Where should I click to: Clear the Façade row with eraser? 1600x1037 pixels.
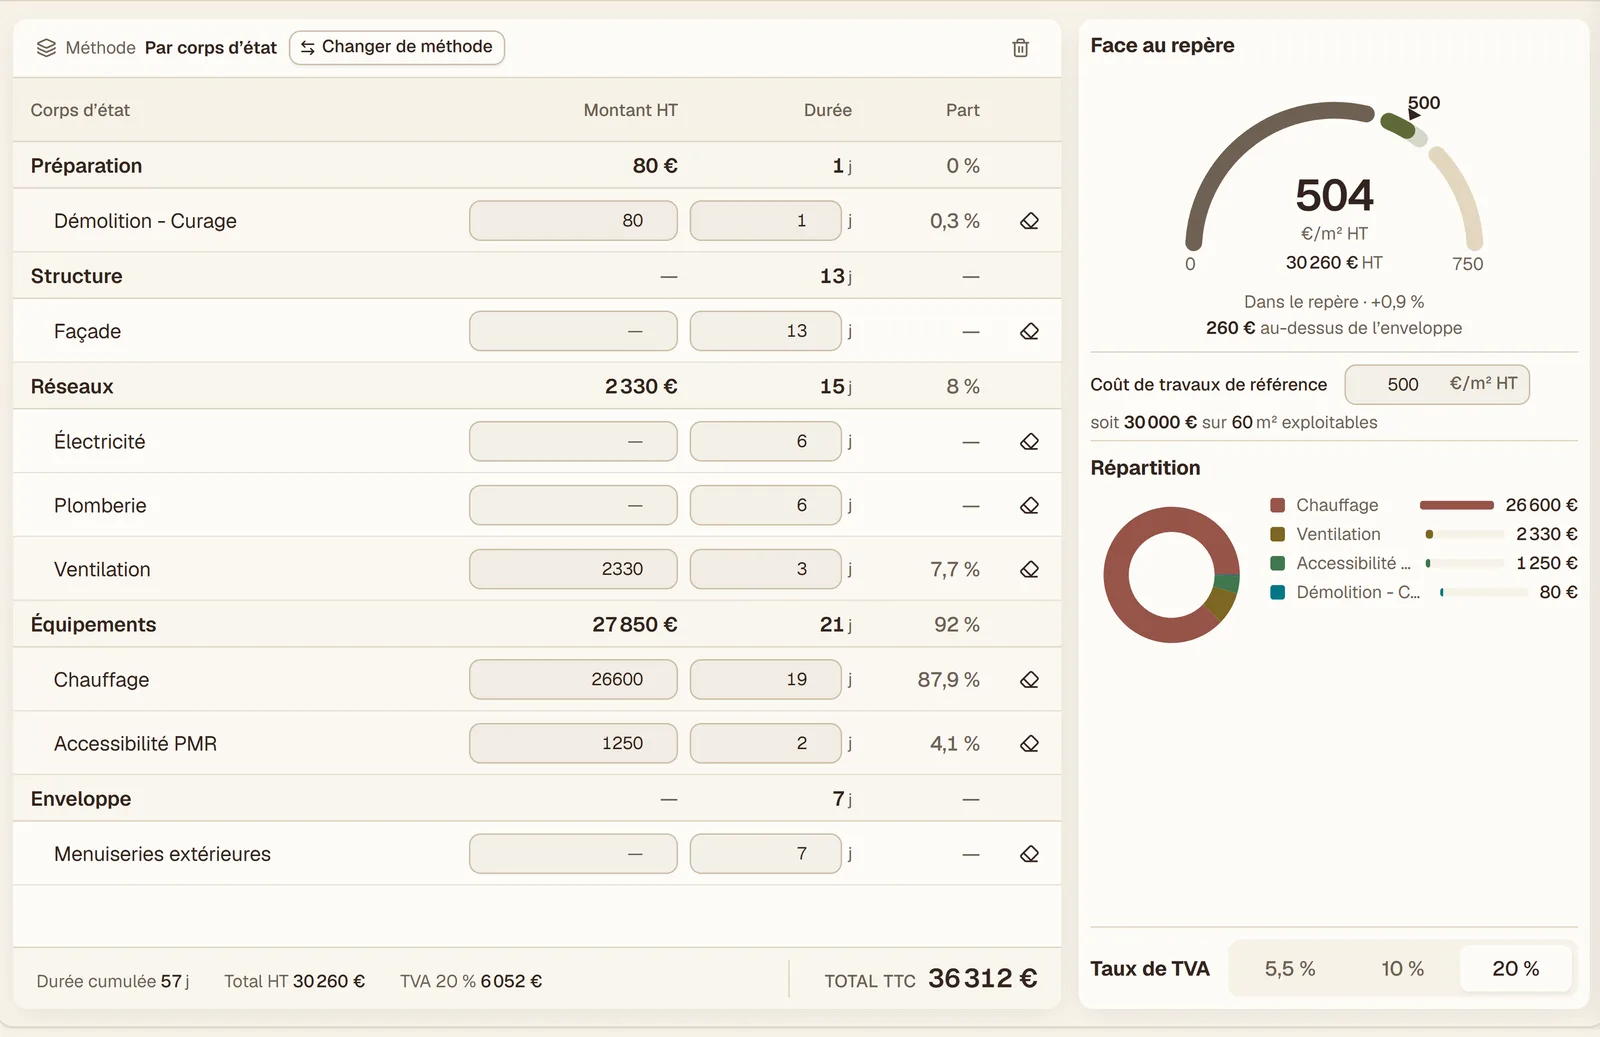click(1029, 331)
